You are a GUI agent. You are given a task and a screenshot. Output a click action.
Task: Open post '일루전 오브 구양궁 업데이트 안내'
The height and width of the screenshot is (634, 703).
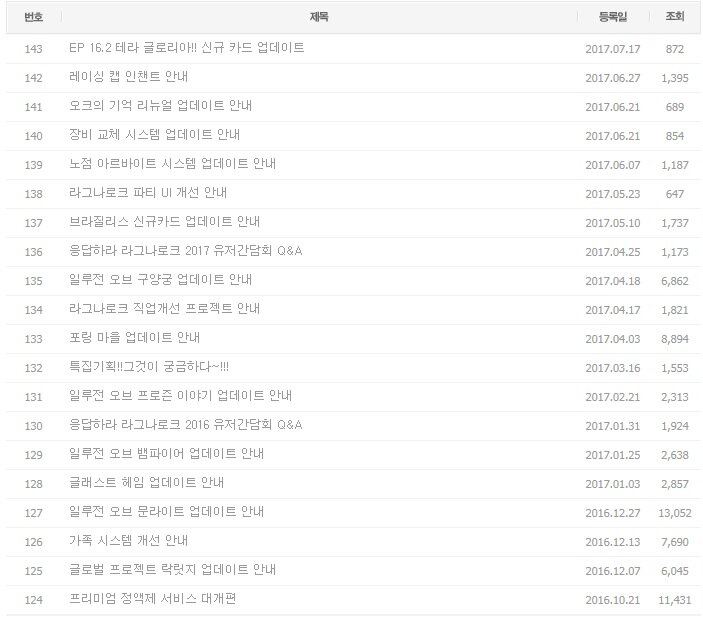[x=161, y=280]
